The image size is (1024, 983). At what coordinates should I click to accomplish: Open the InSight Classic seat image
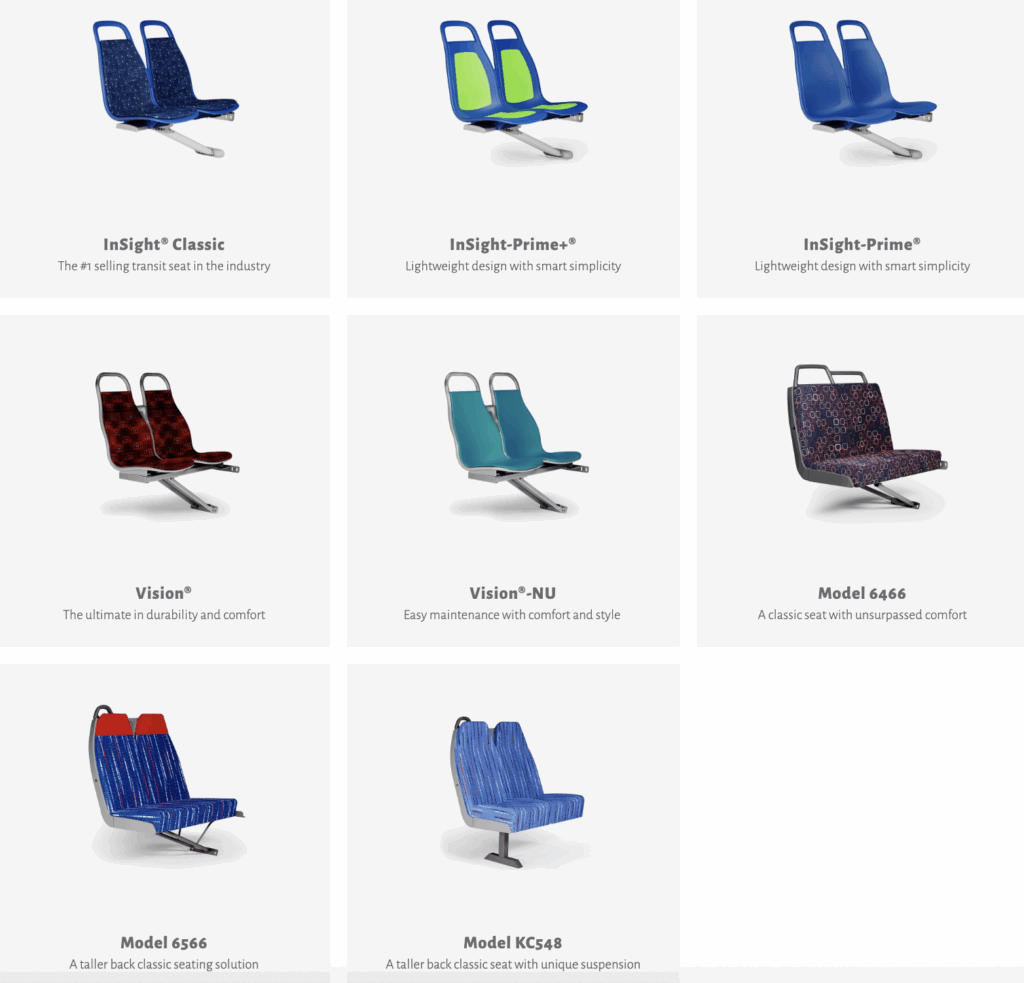(x=165, y=88)
